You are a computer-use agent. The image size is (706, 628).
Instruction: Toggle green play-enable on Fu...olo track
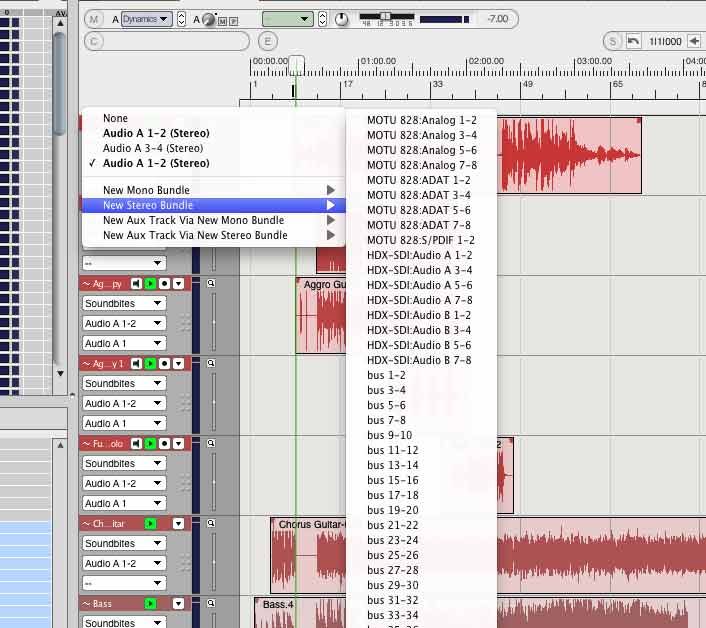coord(150,443)
